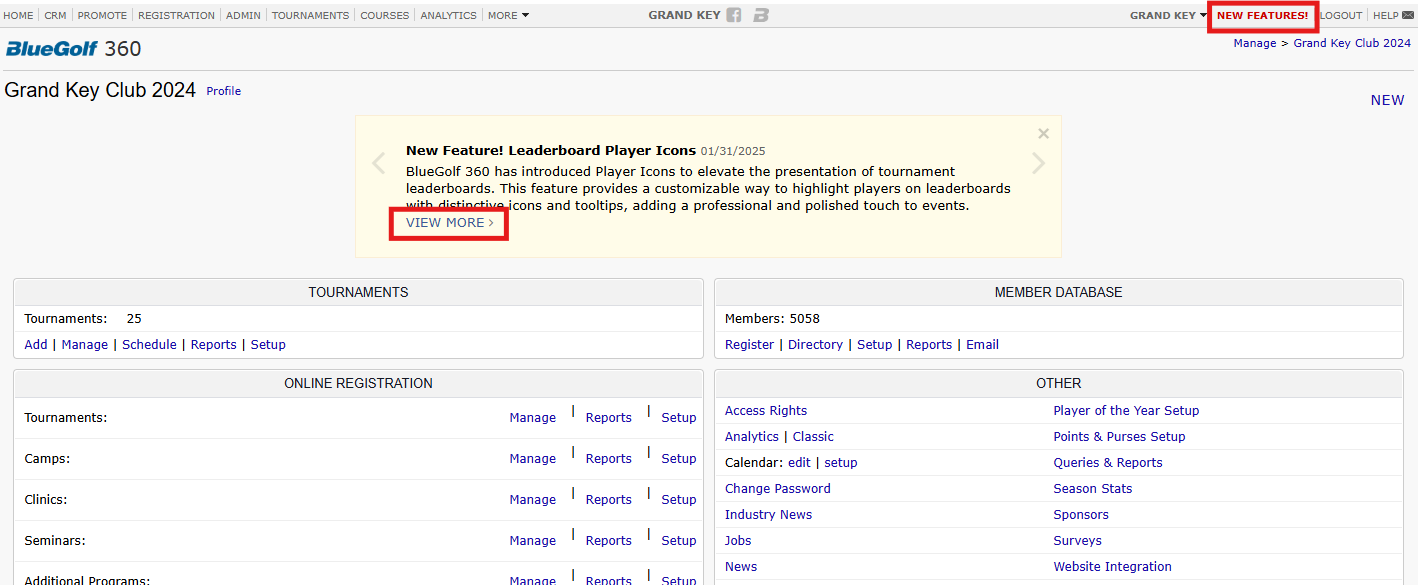Open Industry News link
This screenshot has width=1418, height=585.
[768, 515]
